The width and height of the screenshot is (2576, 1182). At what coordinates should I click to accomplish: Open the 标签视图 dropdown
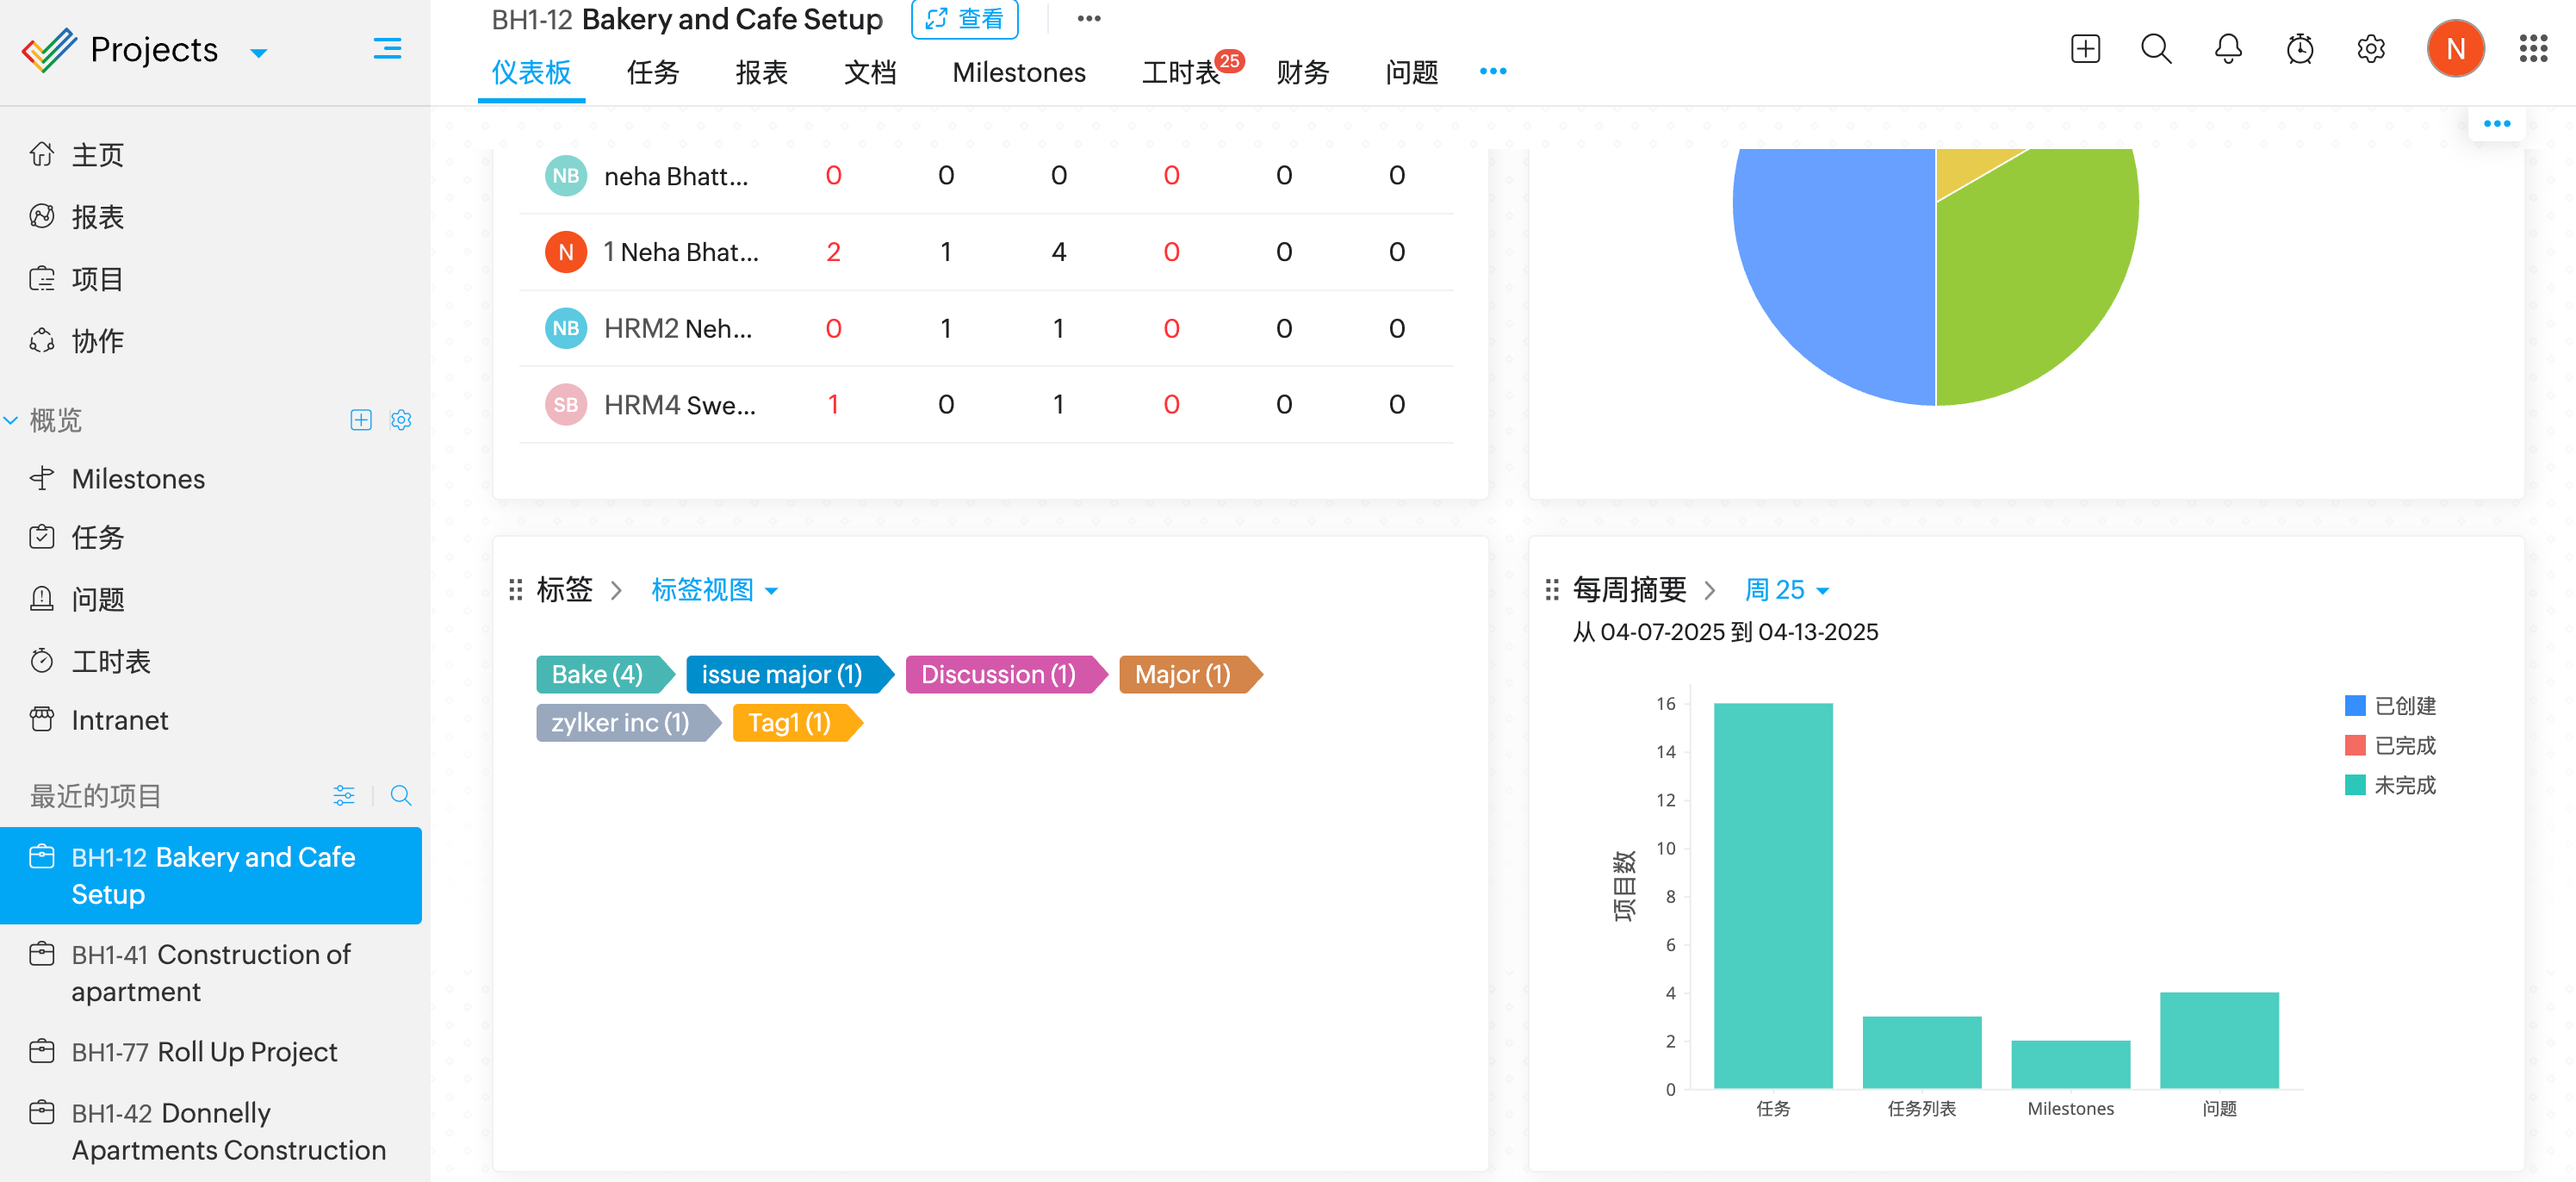[x=714, y=590]
